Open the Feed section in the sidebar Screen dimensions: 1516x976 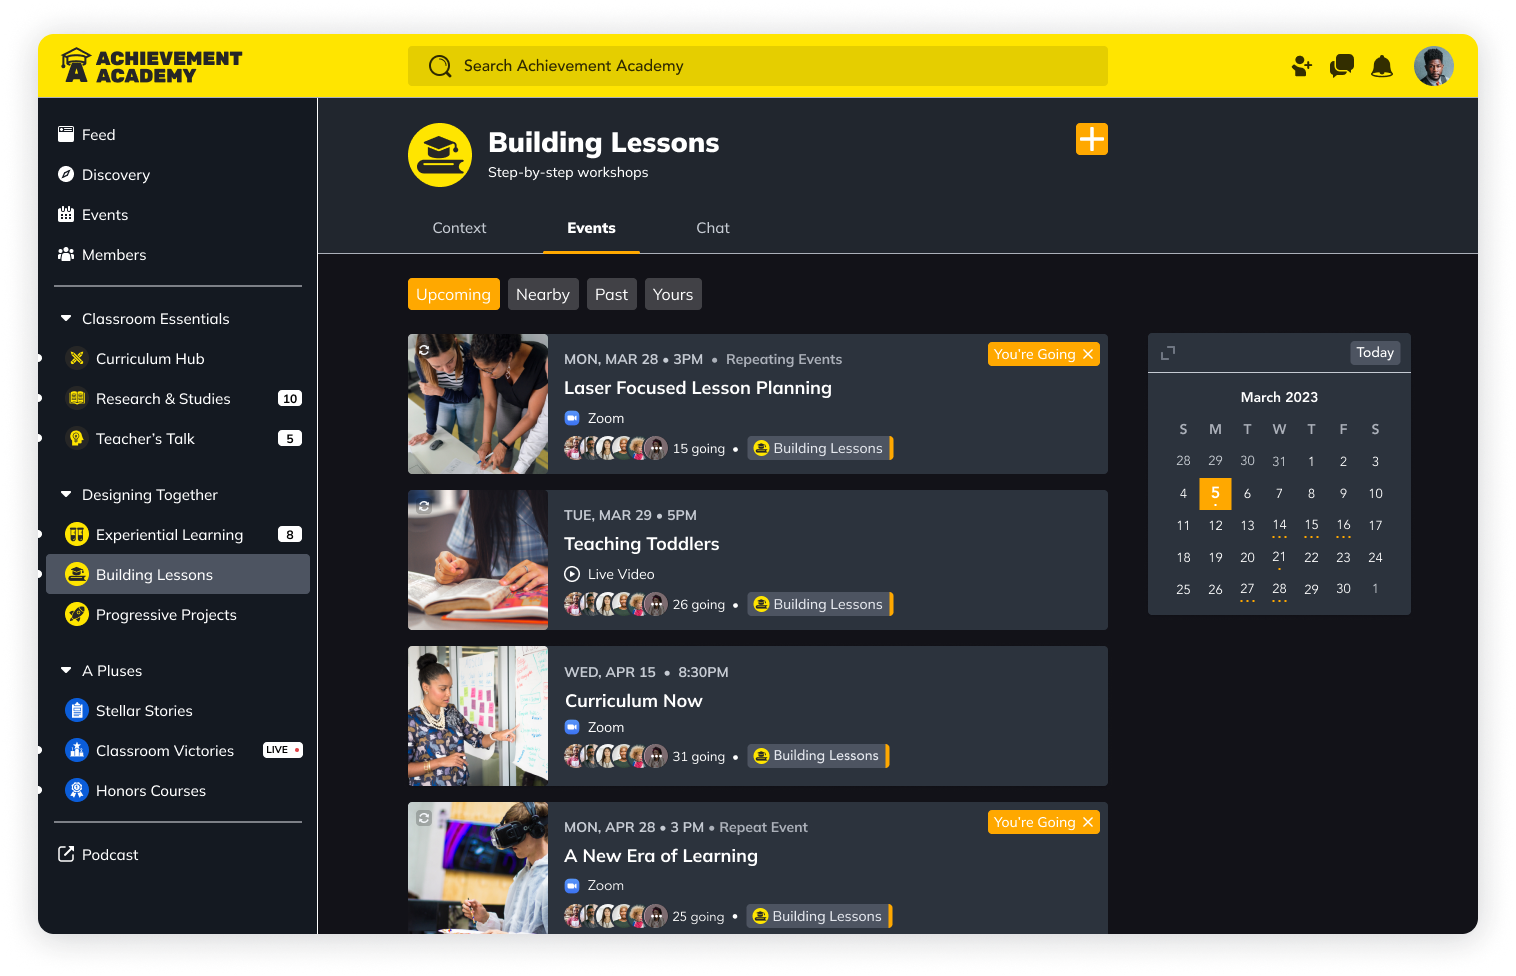98,134
